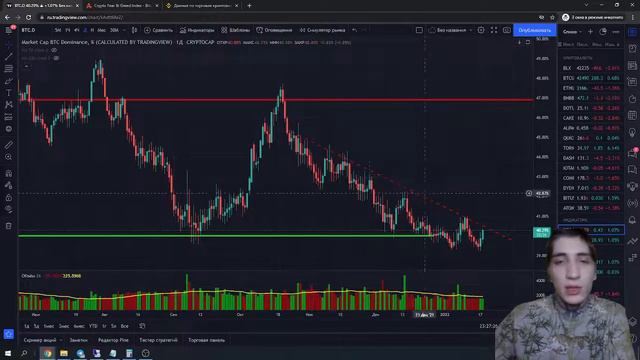Toggle stay-in-drawing-mode icon
Screen dimensions: 640x360
tap(9, 185)
